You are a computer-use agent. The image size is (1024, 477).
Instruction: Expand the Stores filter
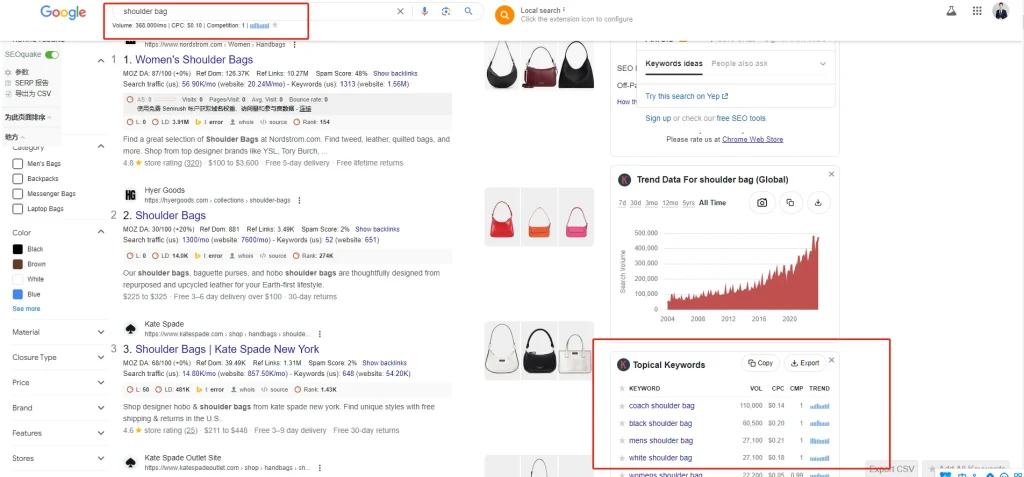[101, 458]
